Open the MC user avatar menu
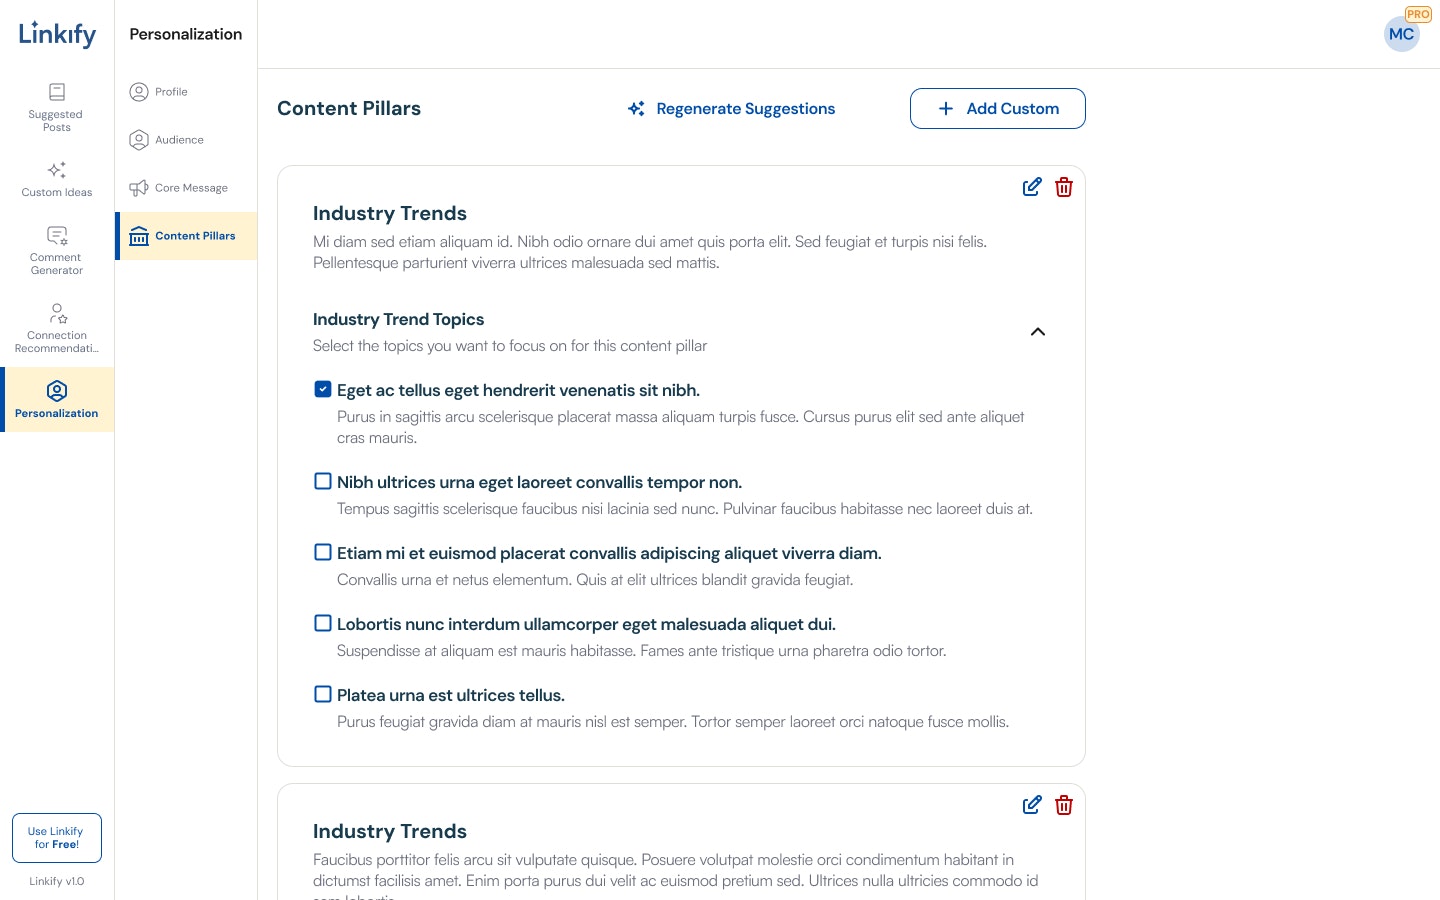 point(1402,34)
